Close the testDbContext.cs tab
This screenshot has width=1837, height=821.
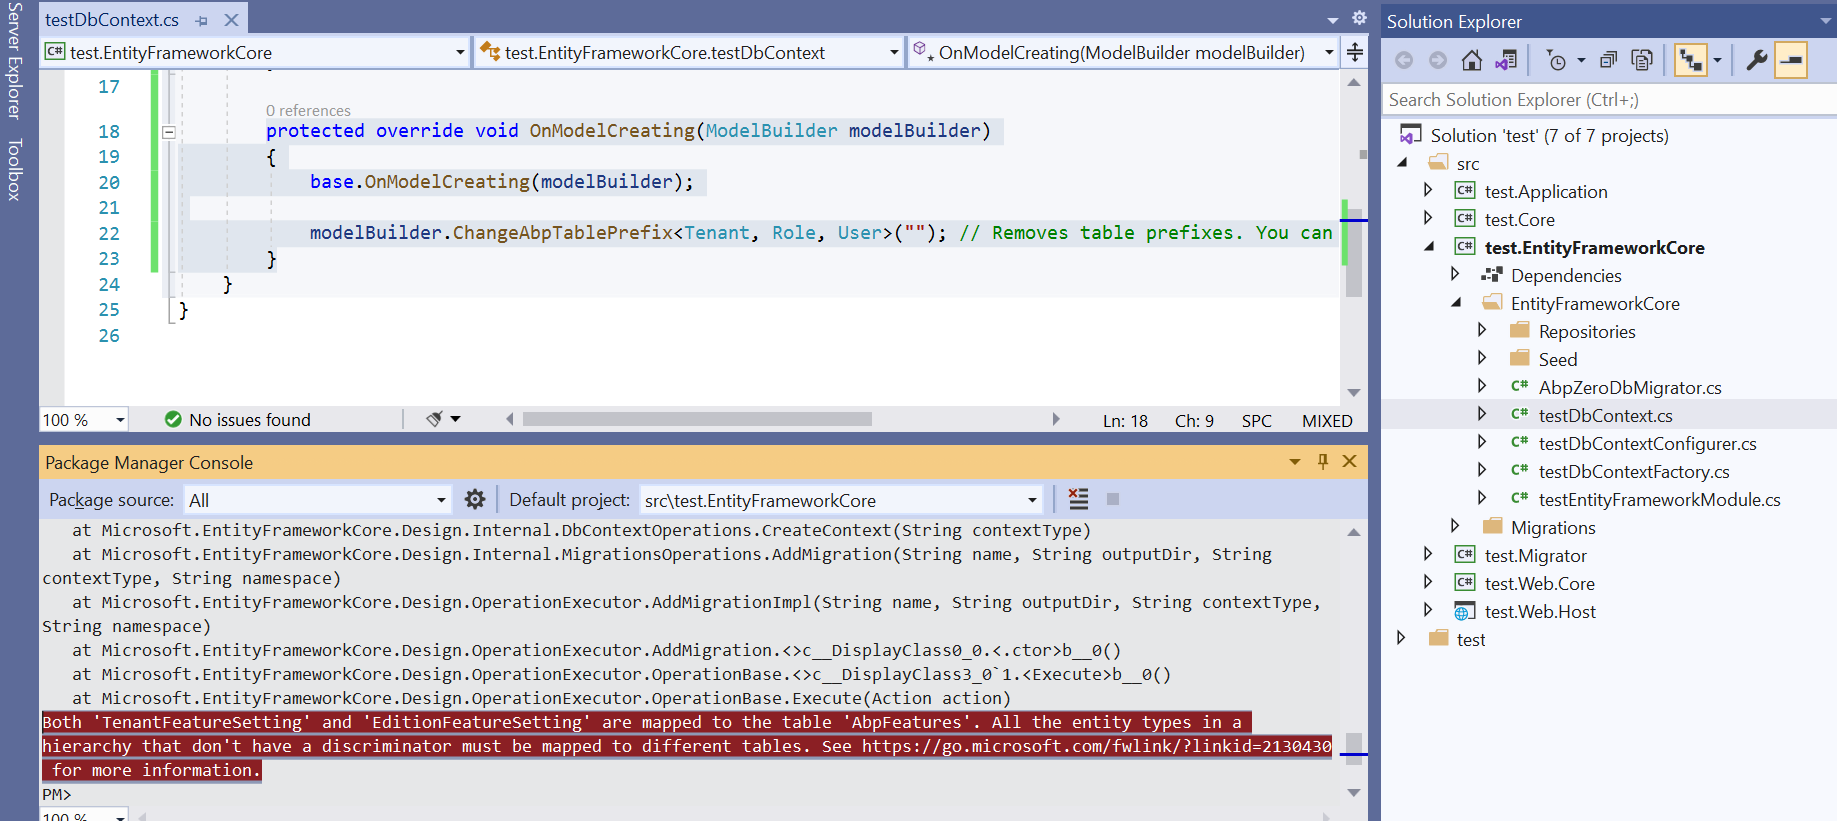pyautogui.click(x=232, y=20)
